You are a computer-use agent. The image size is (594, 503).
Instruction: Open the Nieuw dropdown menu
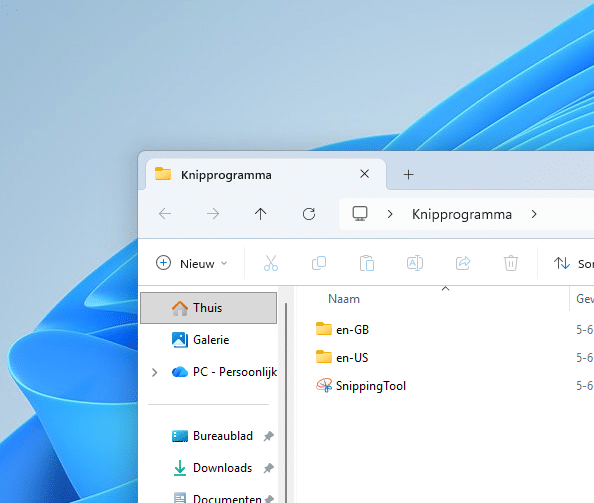[x=192, y=263]
